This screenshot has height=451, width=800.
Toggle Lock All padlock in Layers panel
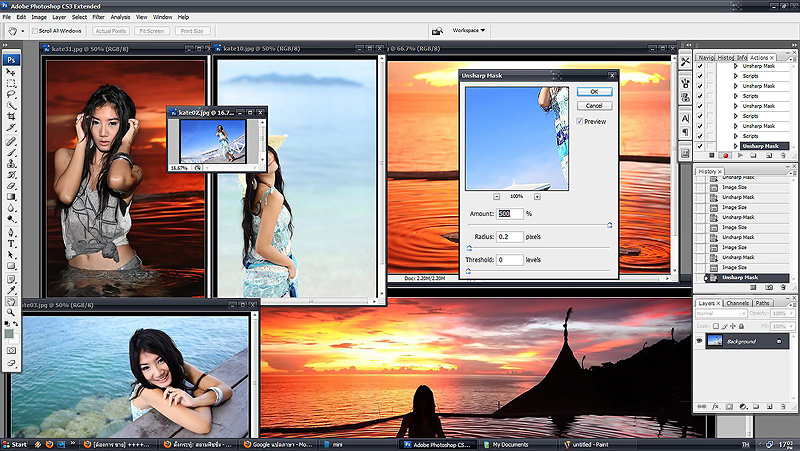(x=741, y=326)
